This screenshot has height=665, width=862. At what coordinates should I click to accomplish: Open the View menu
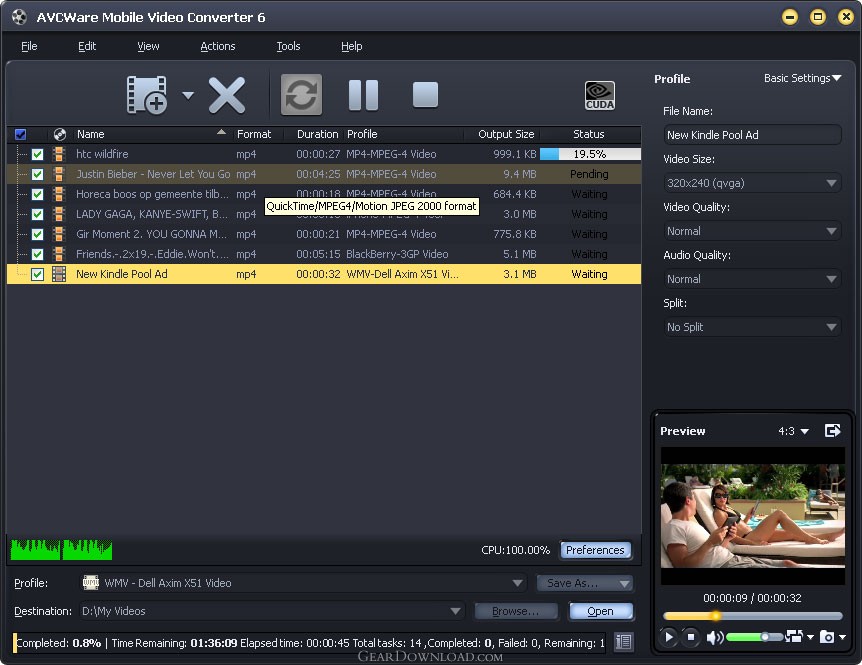click(148, 46)
